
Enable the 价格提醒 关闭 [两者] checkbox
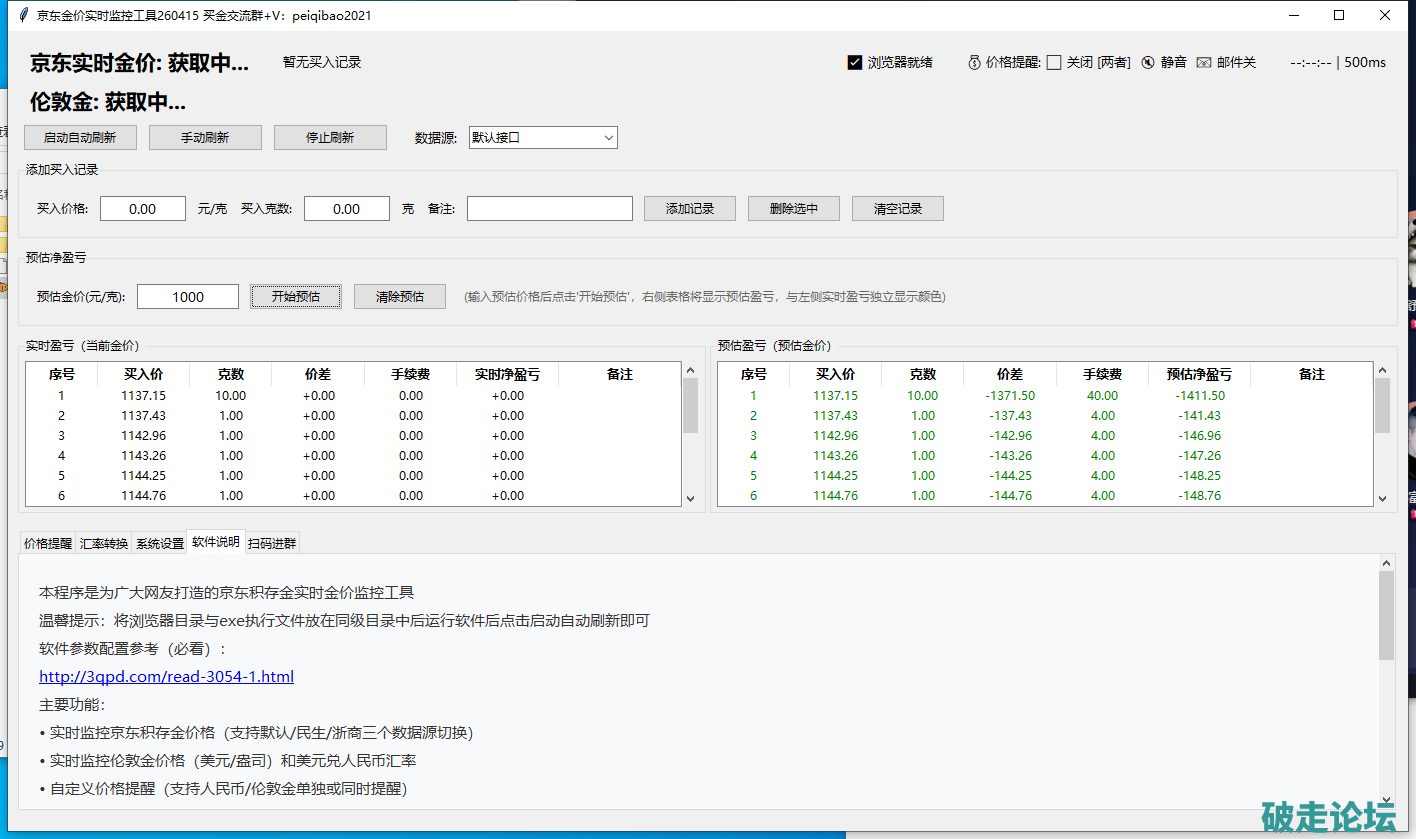(x=1053, y=62)
